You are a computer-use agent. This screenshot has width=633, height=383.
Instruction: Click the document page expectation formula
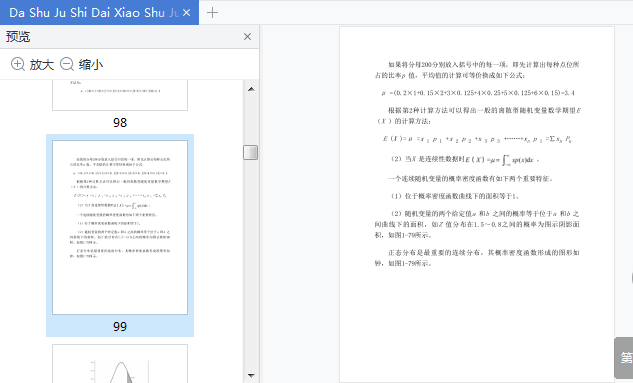pos(477,139)
